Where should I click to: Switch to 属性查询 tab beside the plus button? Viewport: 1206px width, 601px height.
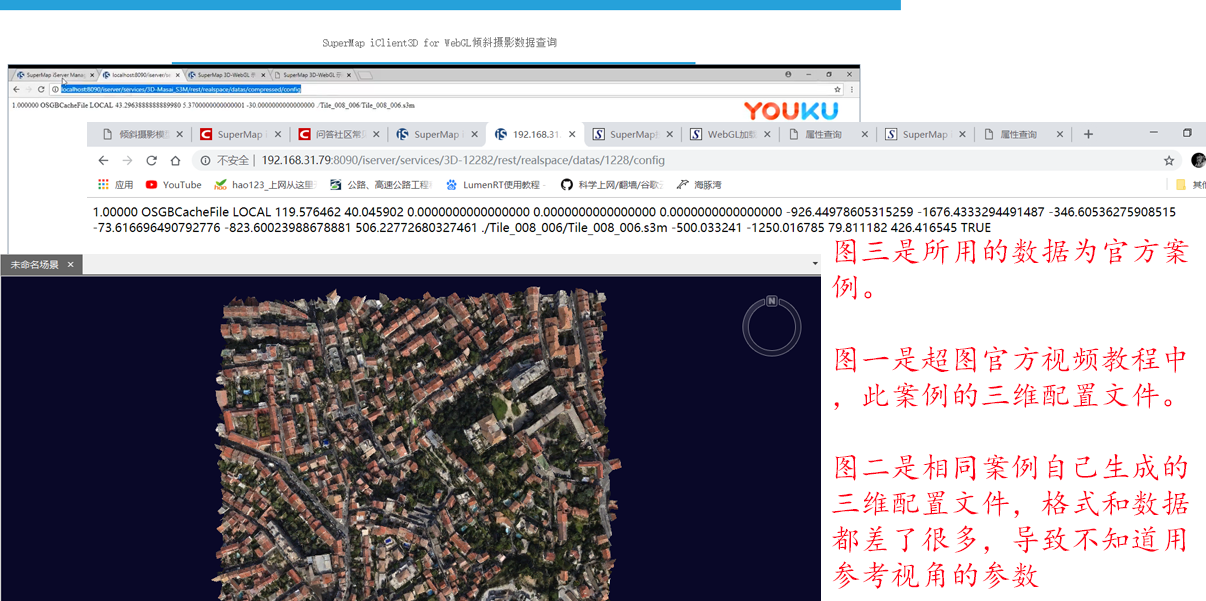point(1023,134)
